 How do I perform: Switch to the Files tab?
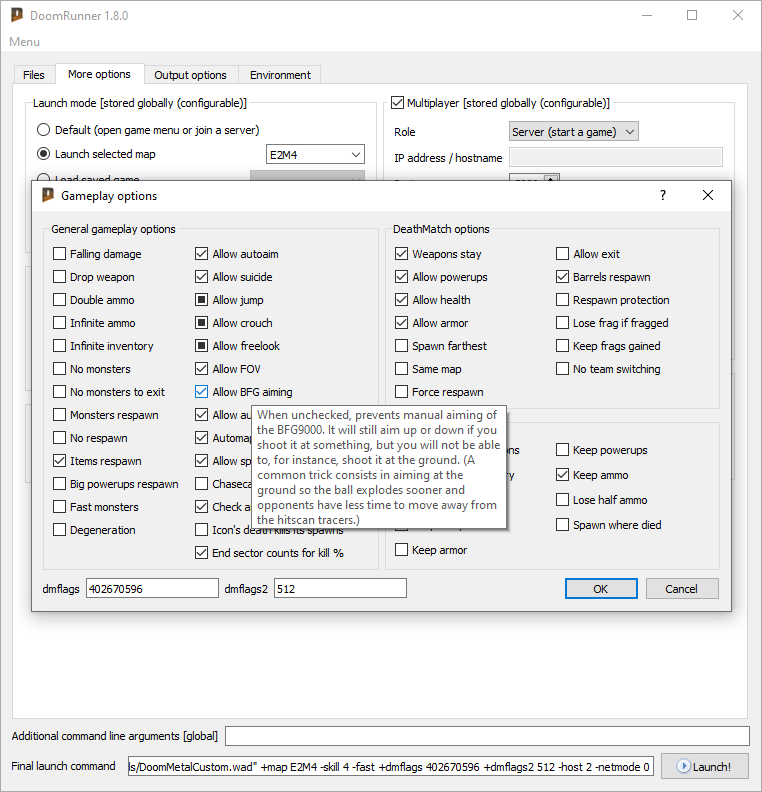[34, 75]
